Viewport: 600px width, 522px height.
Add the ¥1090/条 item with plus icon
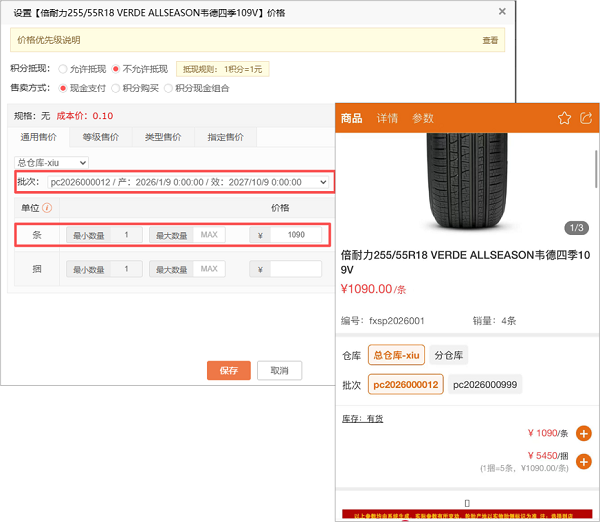pos(584,433)
